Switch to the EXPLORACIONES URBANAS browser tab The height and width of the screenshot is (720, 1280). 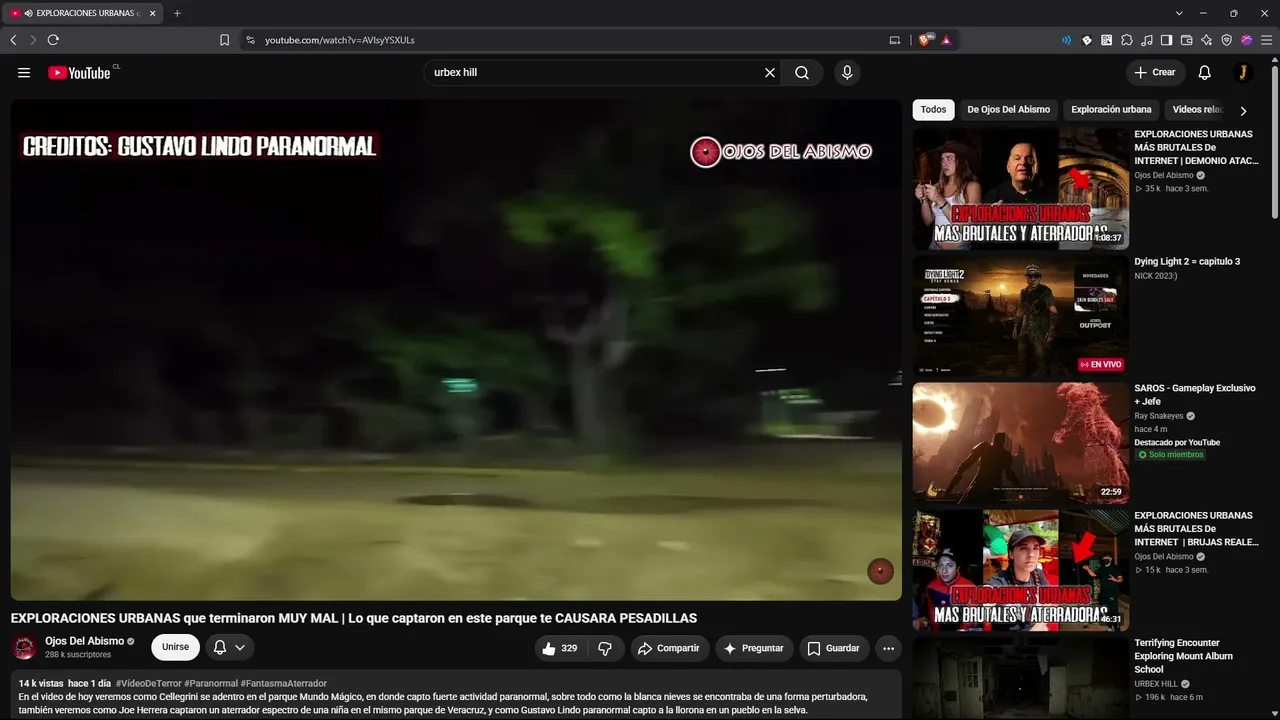[82, 13]
